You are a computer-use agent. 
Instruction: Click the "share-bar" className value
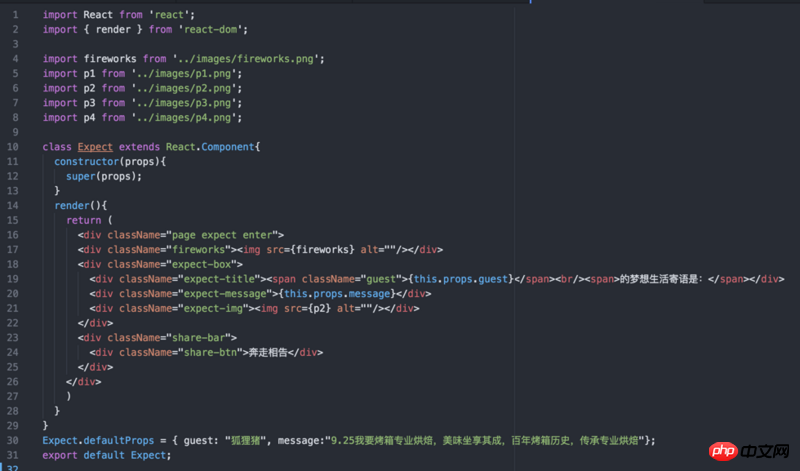pos(198,338)
